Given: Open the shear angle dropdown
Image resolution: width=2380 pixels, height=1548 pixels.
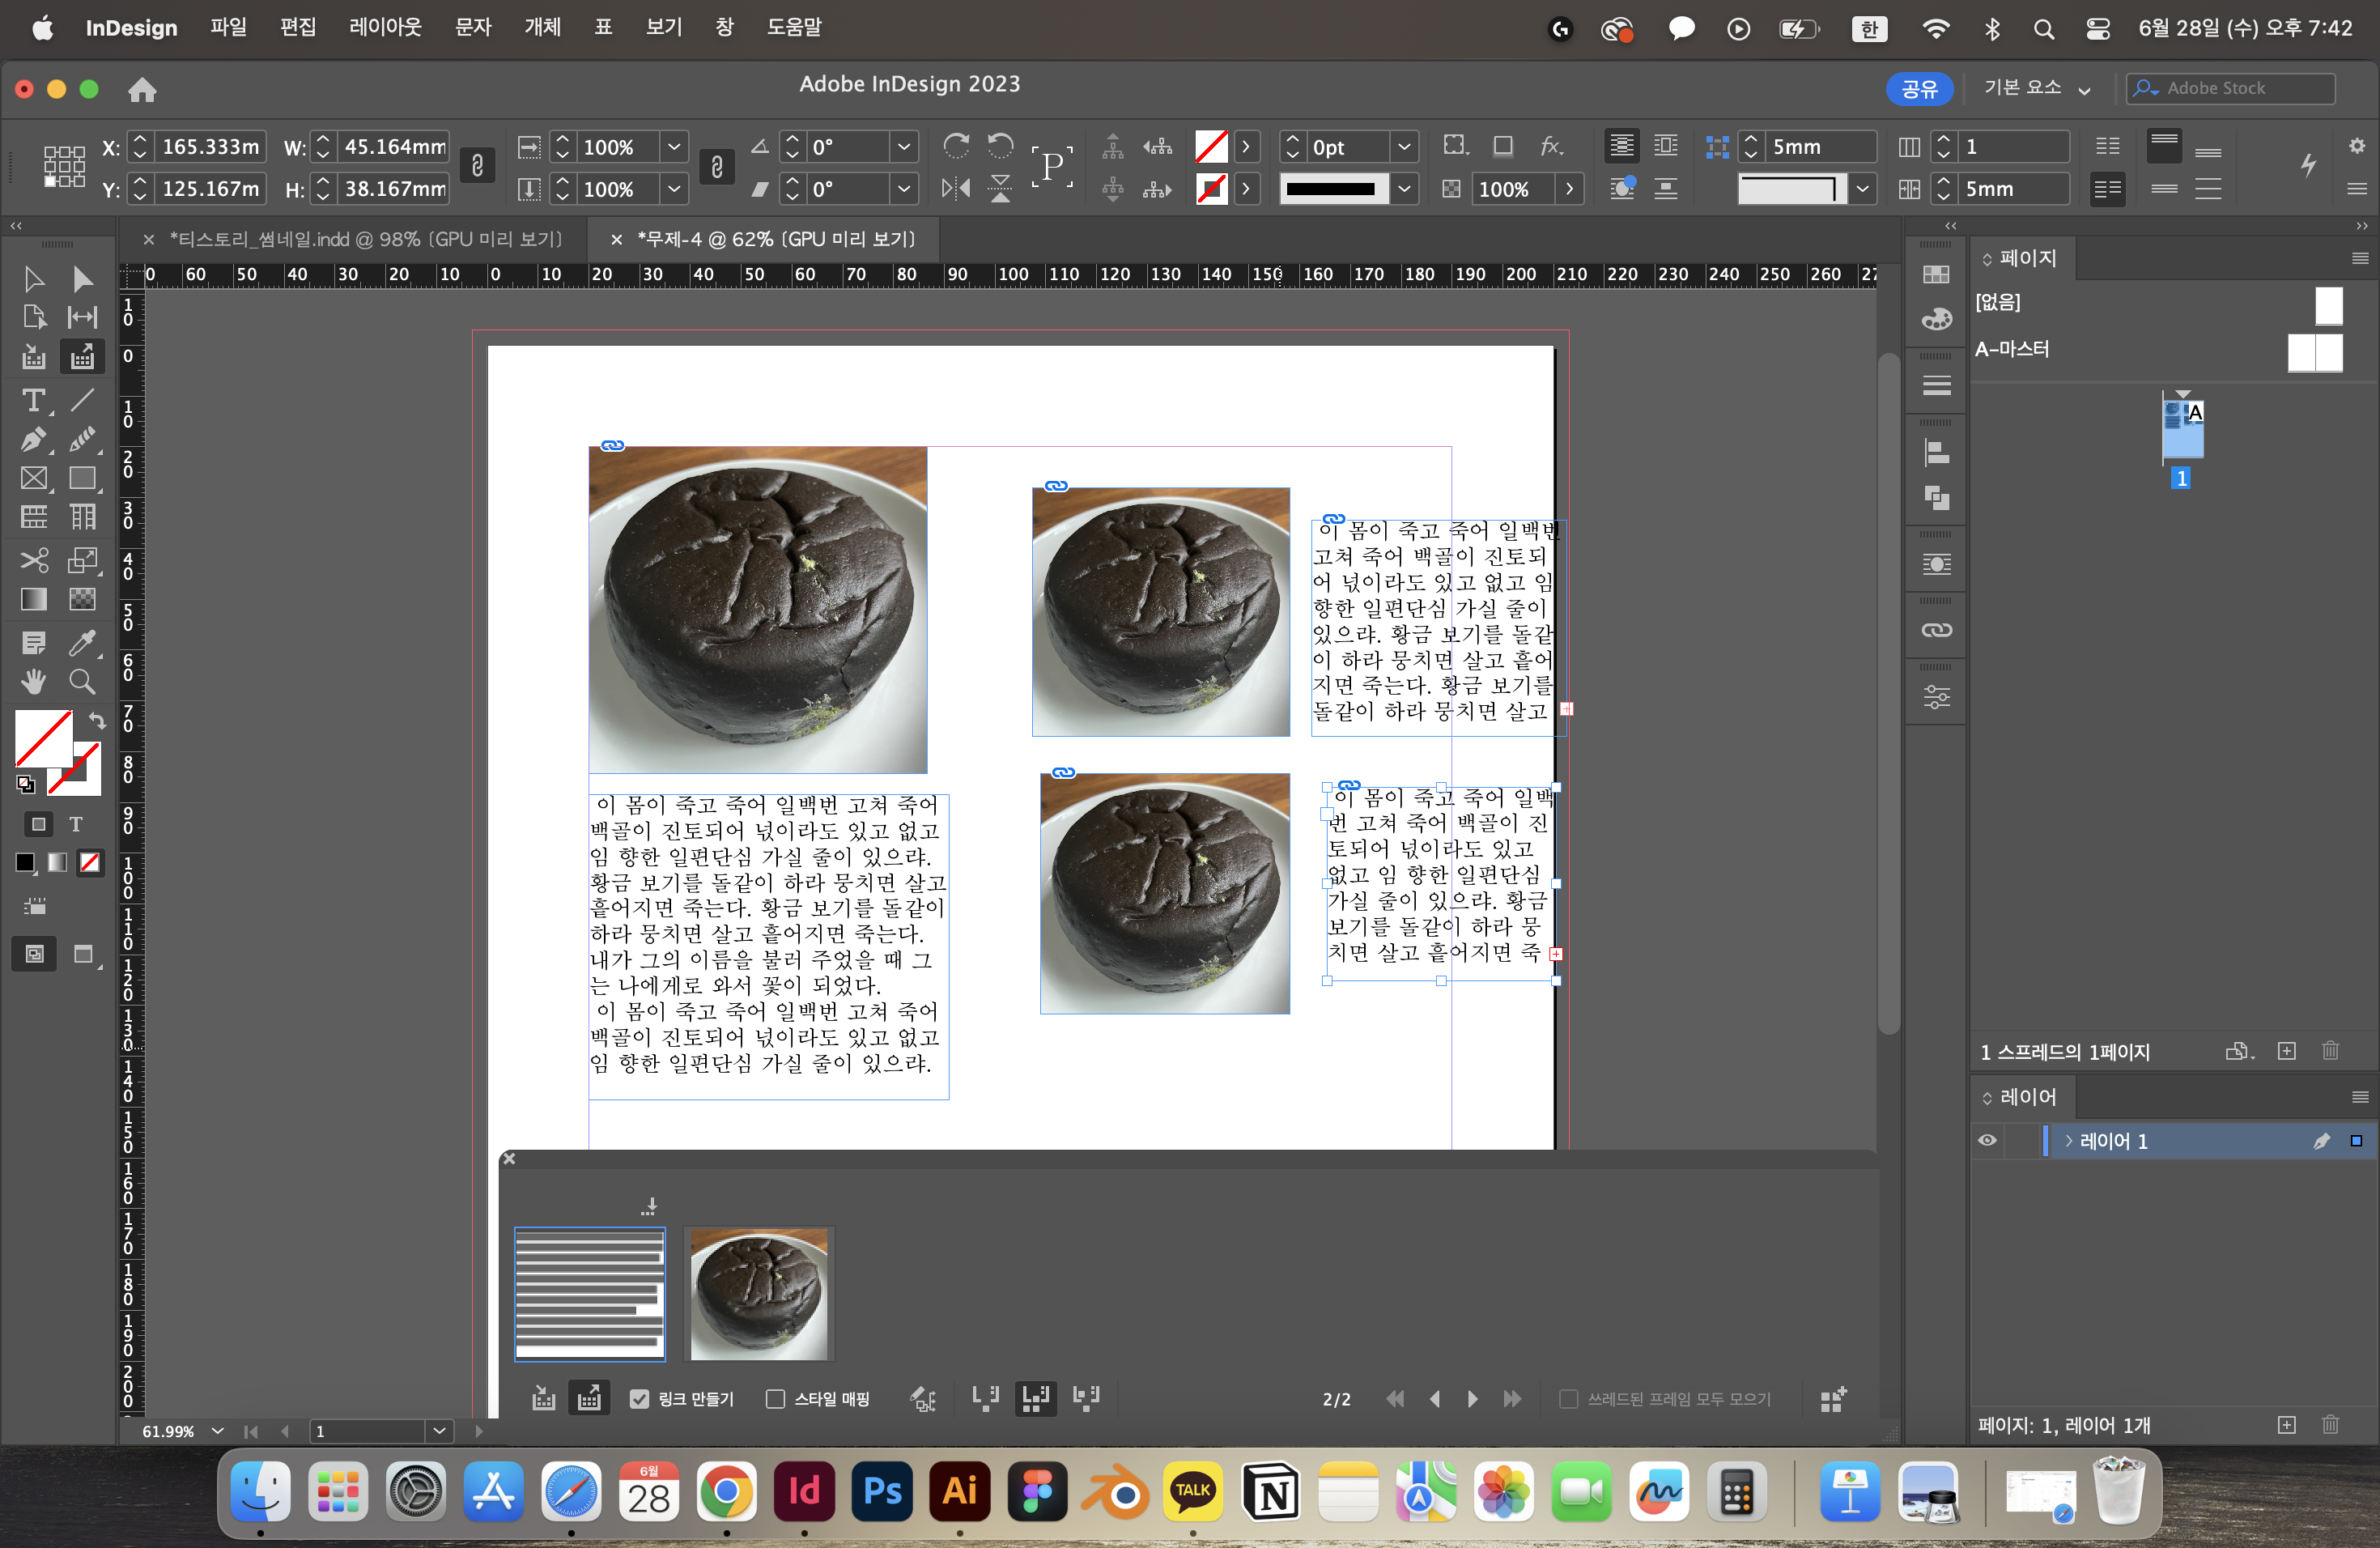Looking at the screenshot, I should pos(904,189).
